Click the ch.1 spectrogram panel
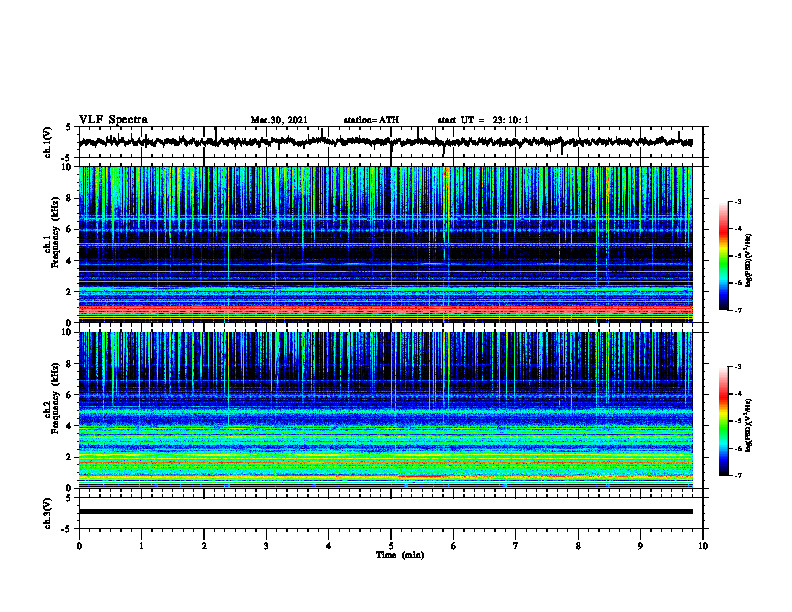Image resolution: width=792 pixels, height=612 pixels. click(x=385, y=244)
